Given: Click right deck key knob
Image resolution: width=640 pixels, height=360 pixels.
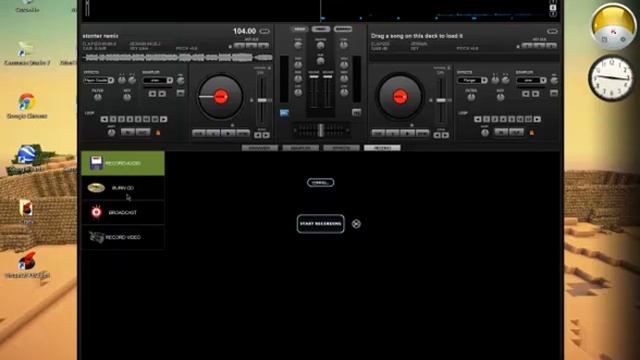Looking at the screenshot, I should pos(500,98).
